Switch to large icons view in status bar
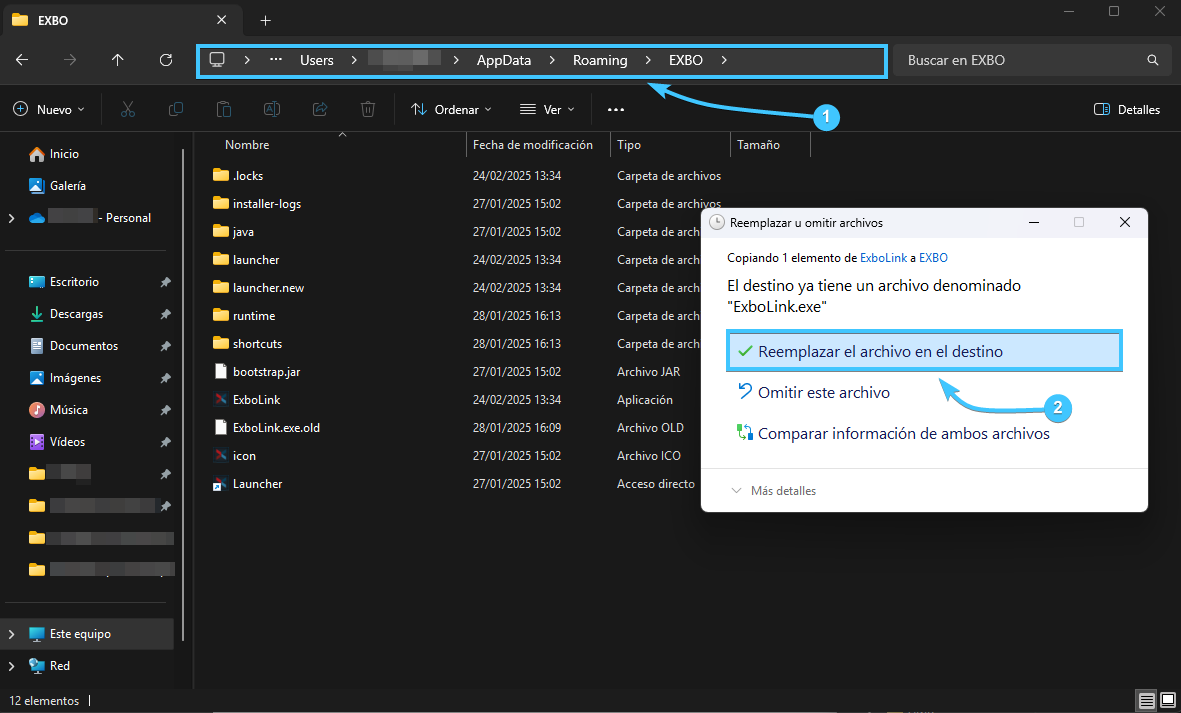1181x713 pixels. tap(1167, 701)
